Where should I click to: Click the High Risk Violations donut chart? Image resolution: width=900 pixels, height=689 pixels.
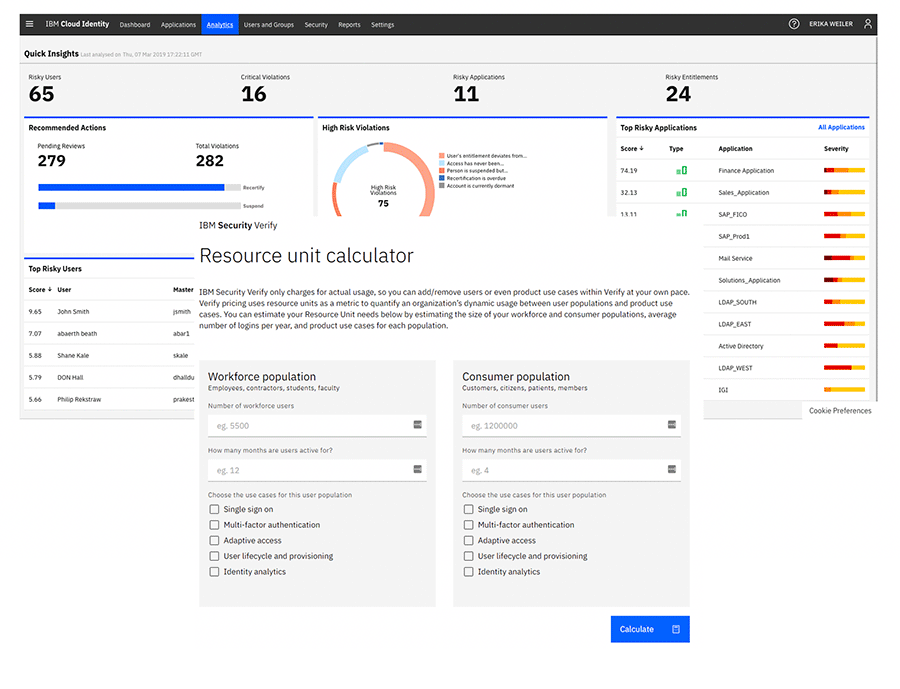tap(383, 179)
